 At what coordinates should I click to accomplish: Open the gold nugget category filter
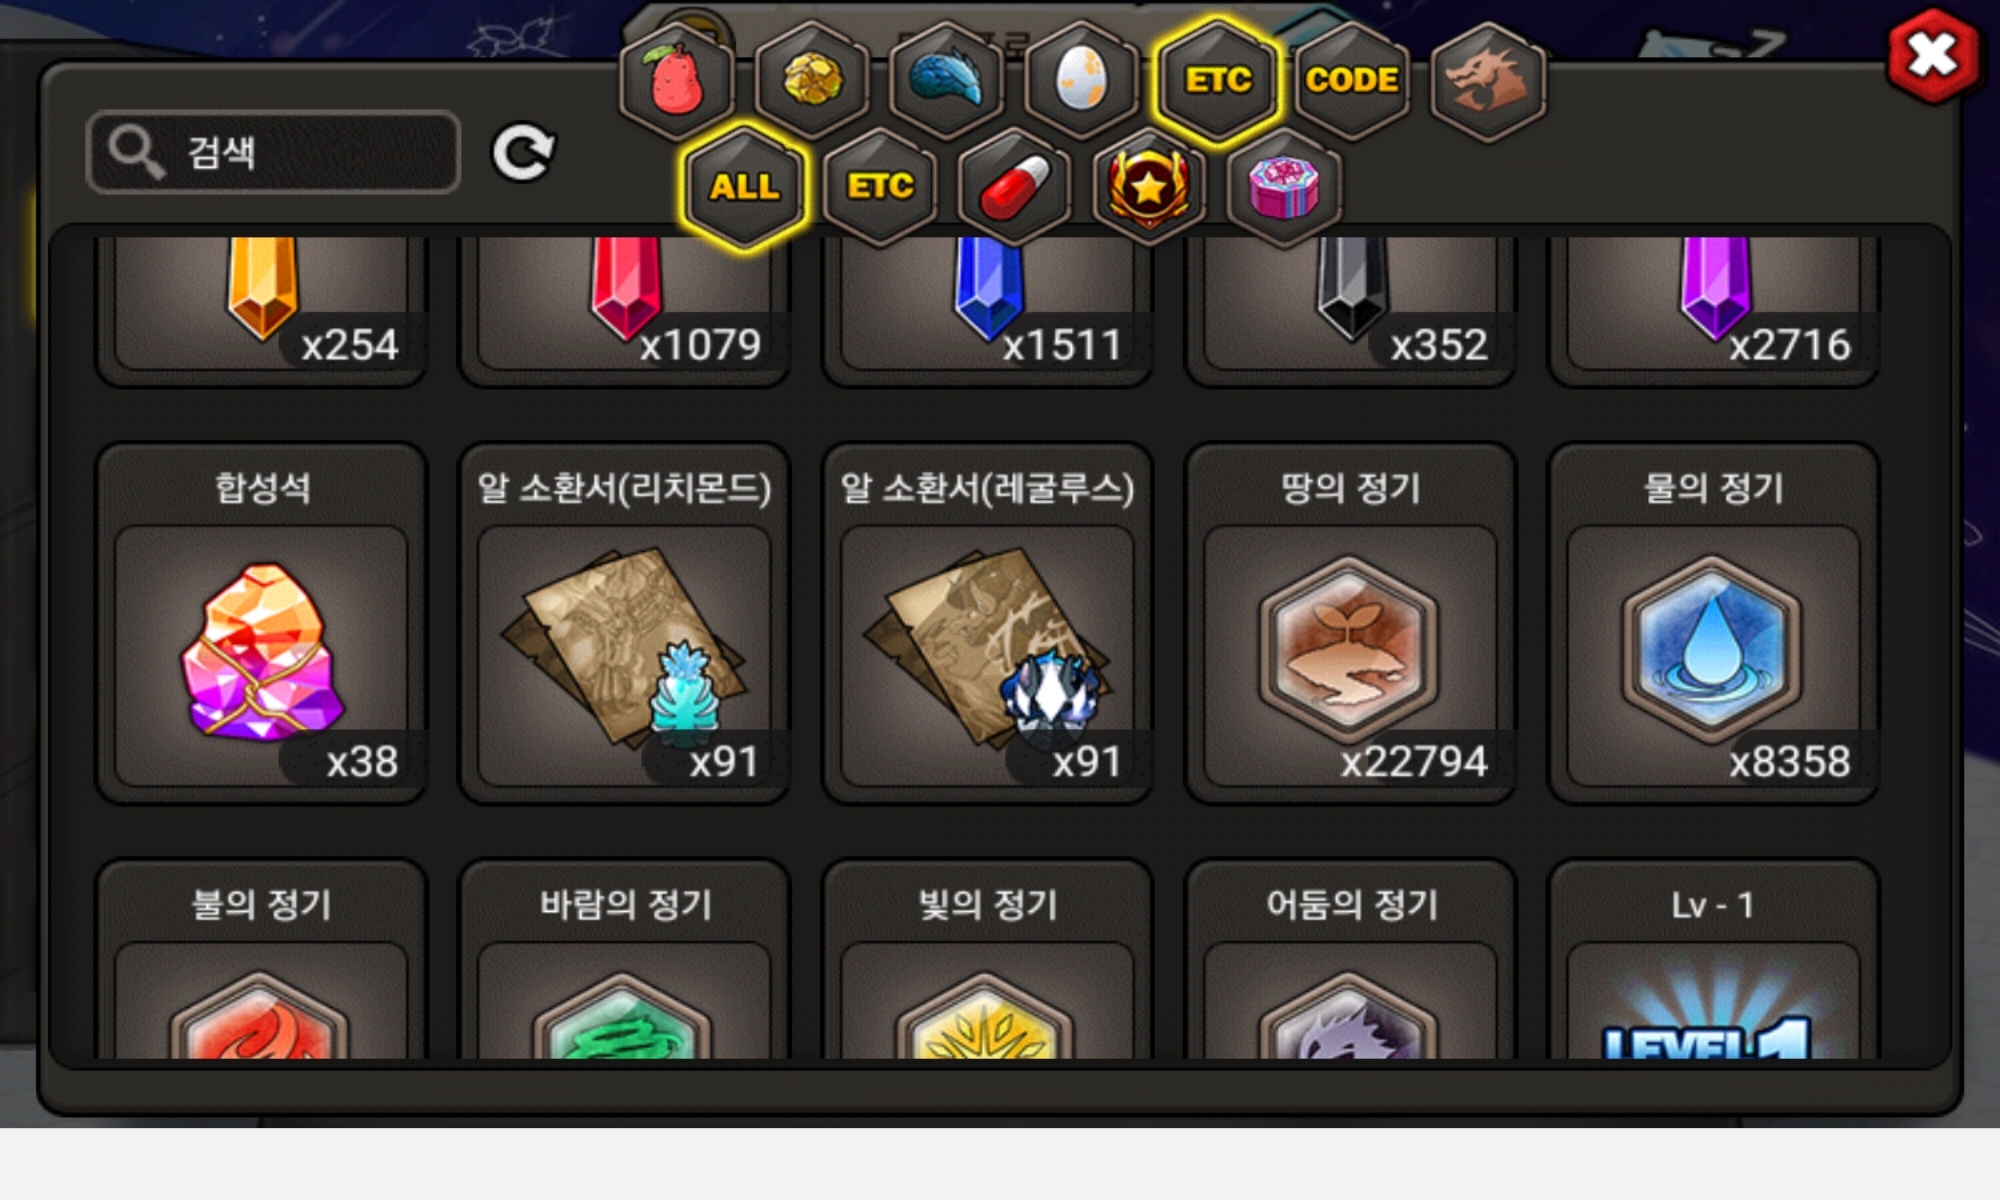coord(812,80)
